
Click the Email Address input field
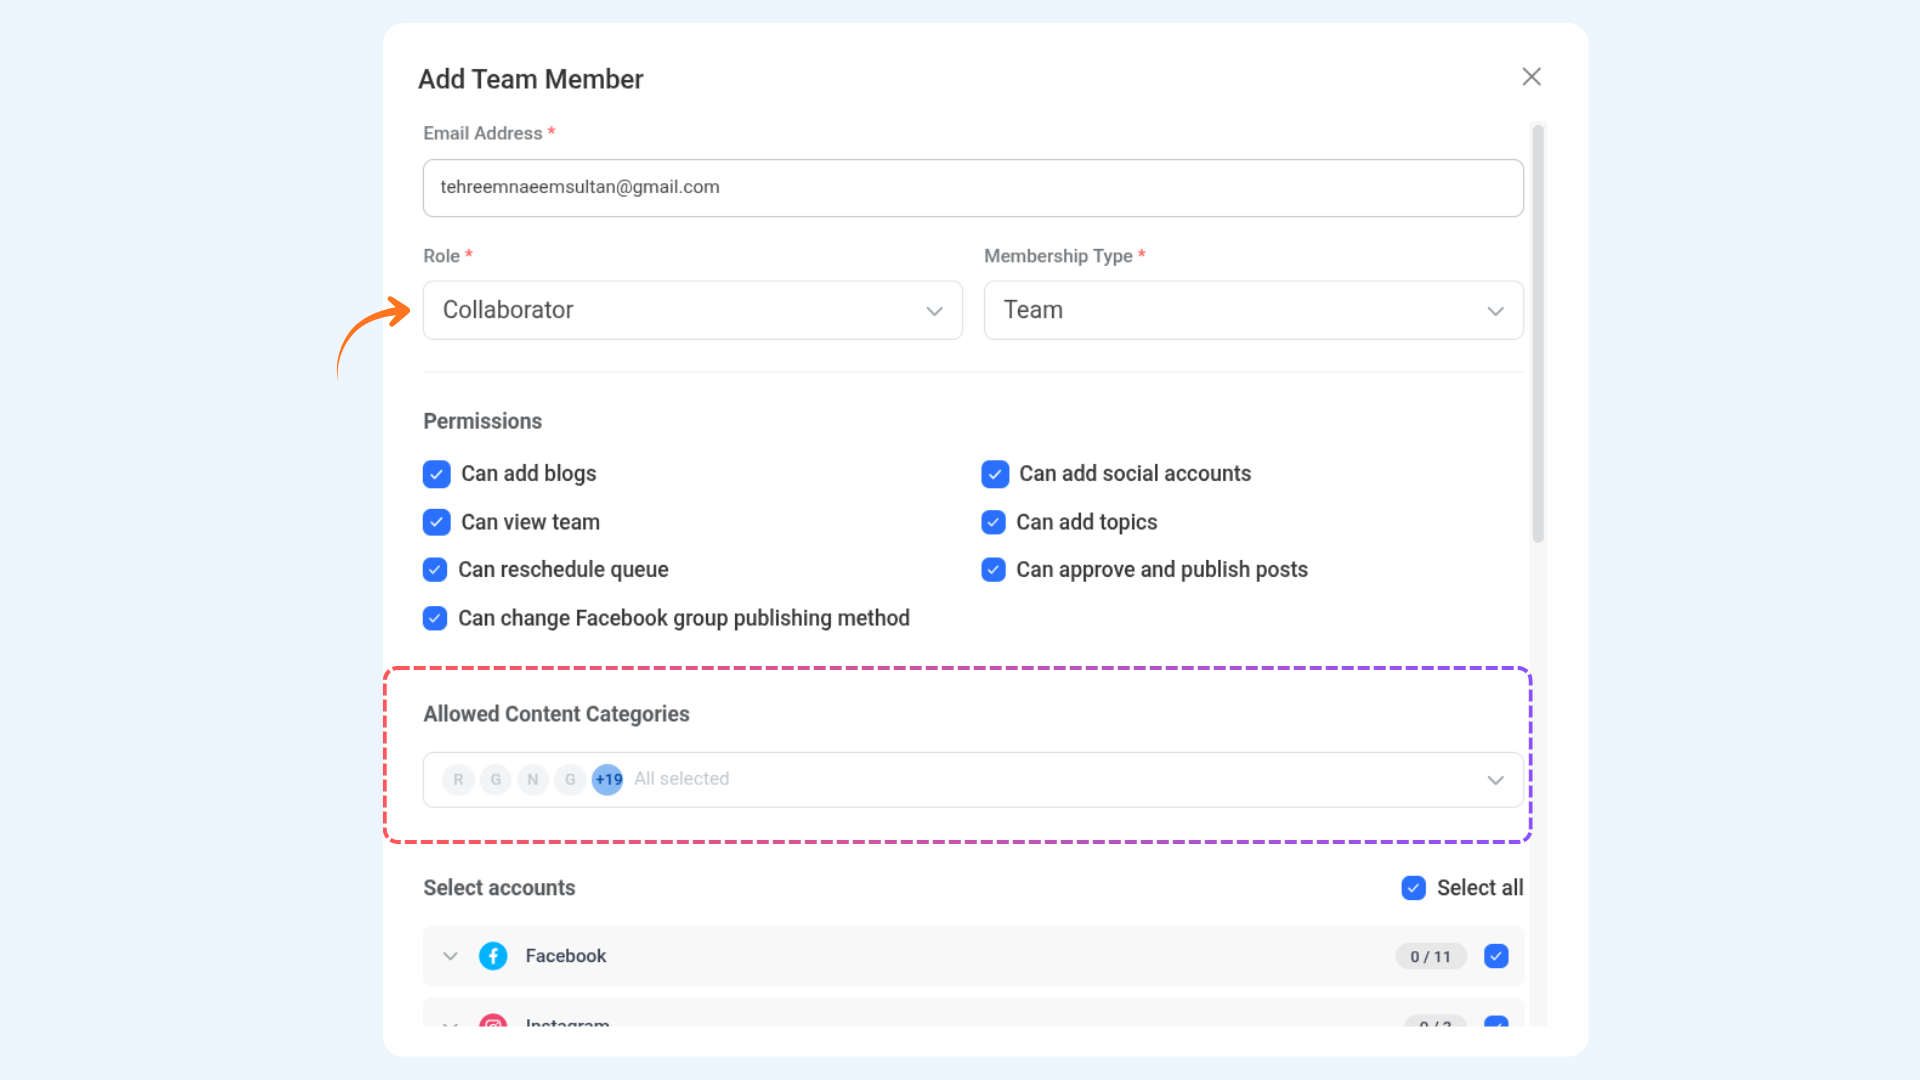click(x=972, y=188)
